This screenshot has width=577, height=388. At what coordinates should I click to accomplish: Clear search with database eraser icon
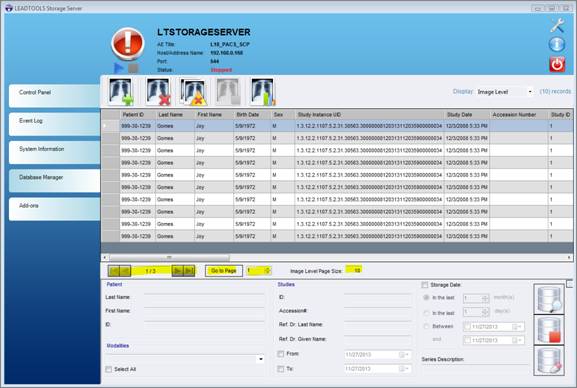pyautogui.click(x=549, y=360)
